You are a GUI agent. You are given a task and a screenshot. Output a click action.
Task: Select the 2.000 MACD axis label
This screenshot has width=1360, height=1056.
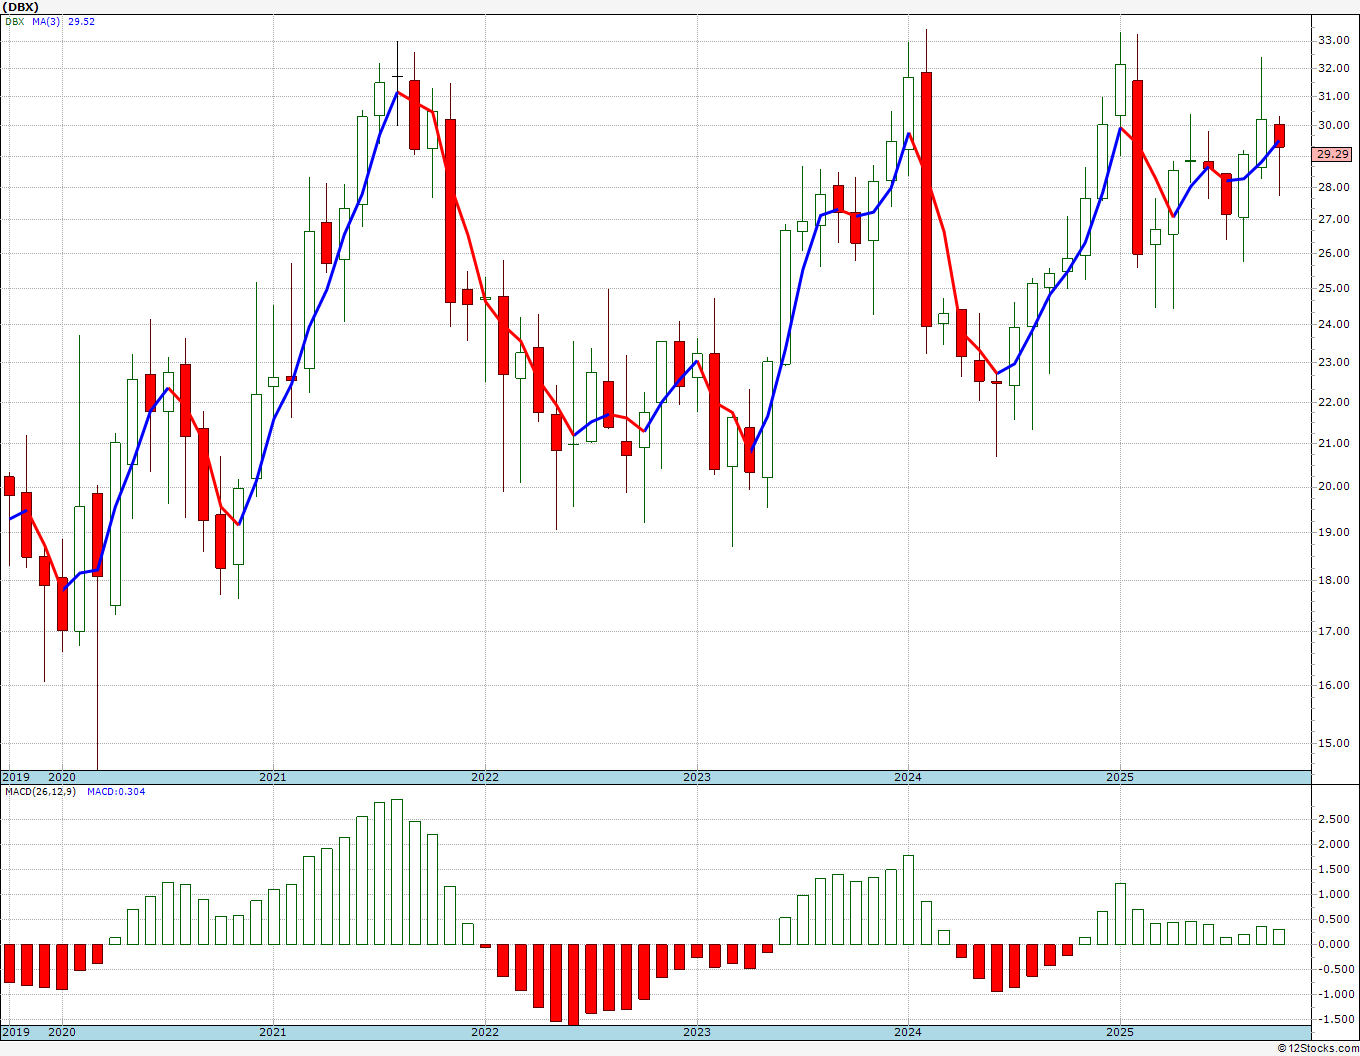click(1333, 845)
